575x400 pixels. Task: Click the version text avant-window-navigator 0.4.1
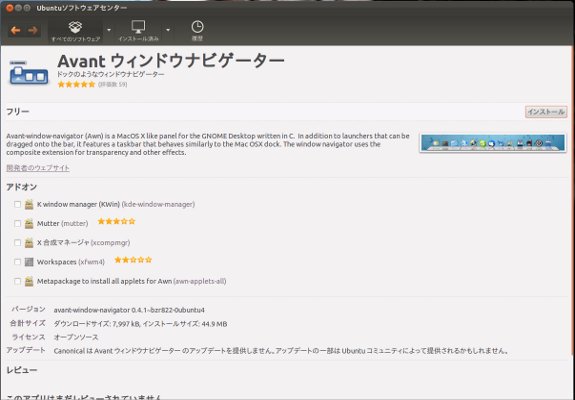tap(129, 310)
